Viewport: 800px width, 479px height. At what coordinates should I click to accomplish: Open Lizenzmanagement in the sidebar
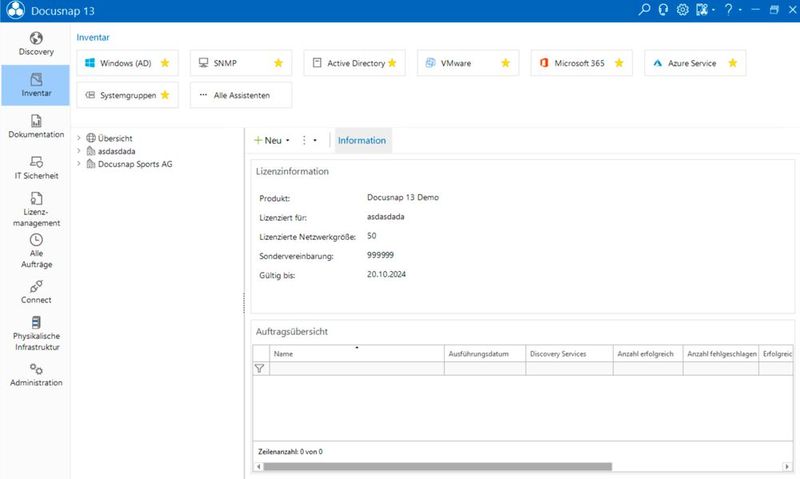(35, 209)
